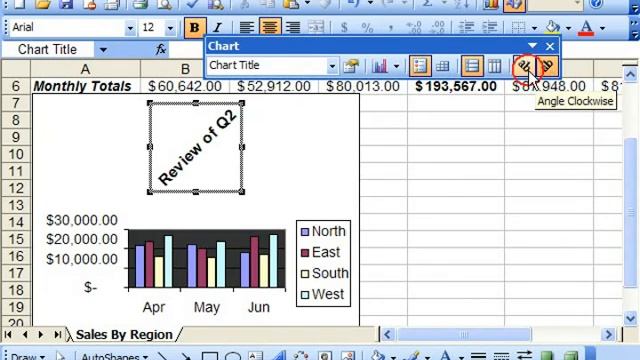Go to next sheet tab arrow

click(40, 335)
